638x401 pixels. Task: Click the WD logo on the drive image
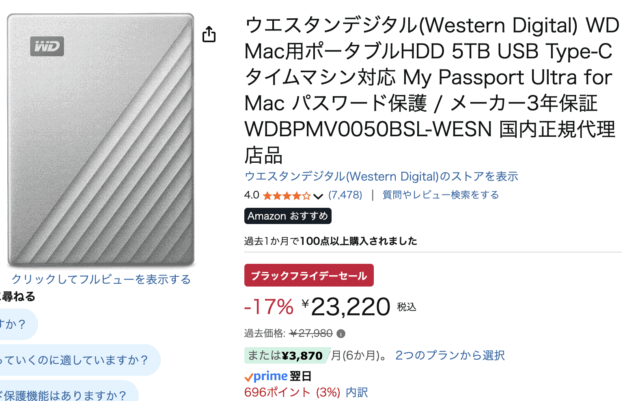tap(47, 45)
